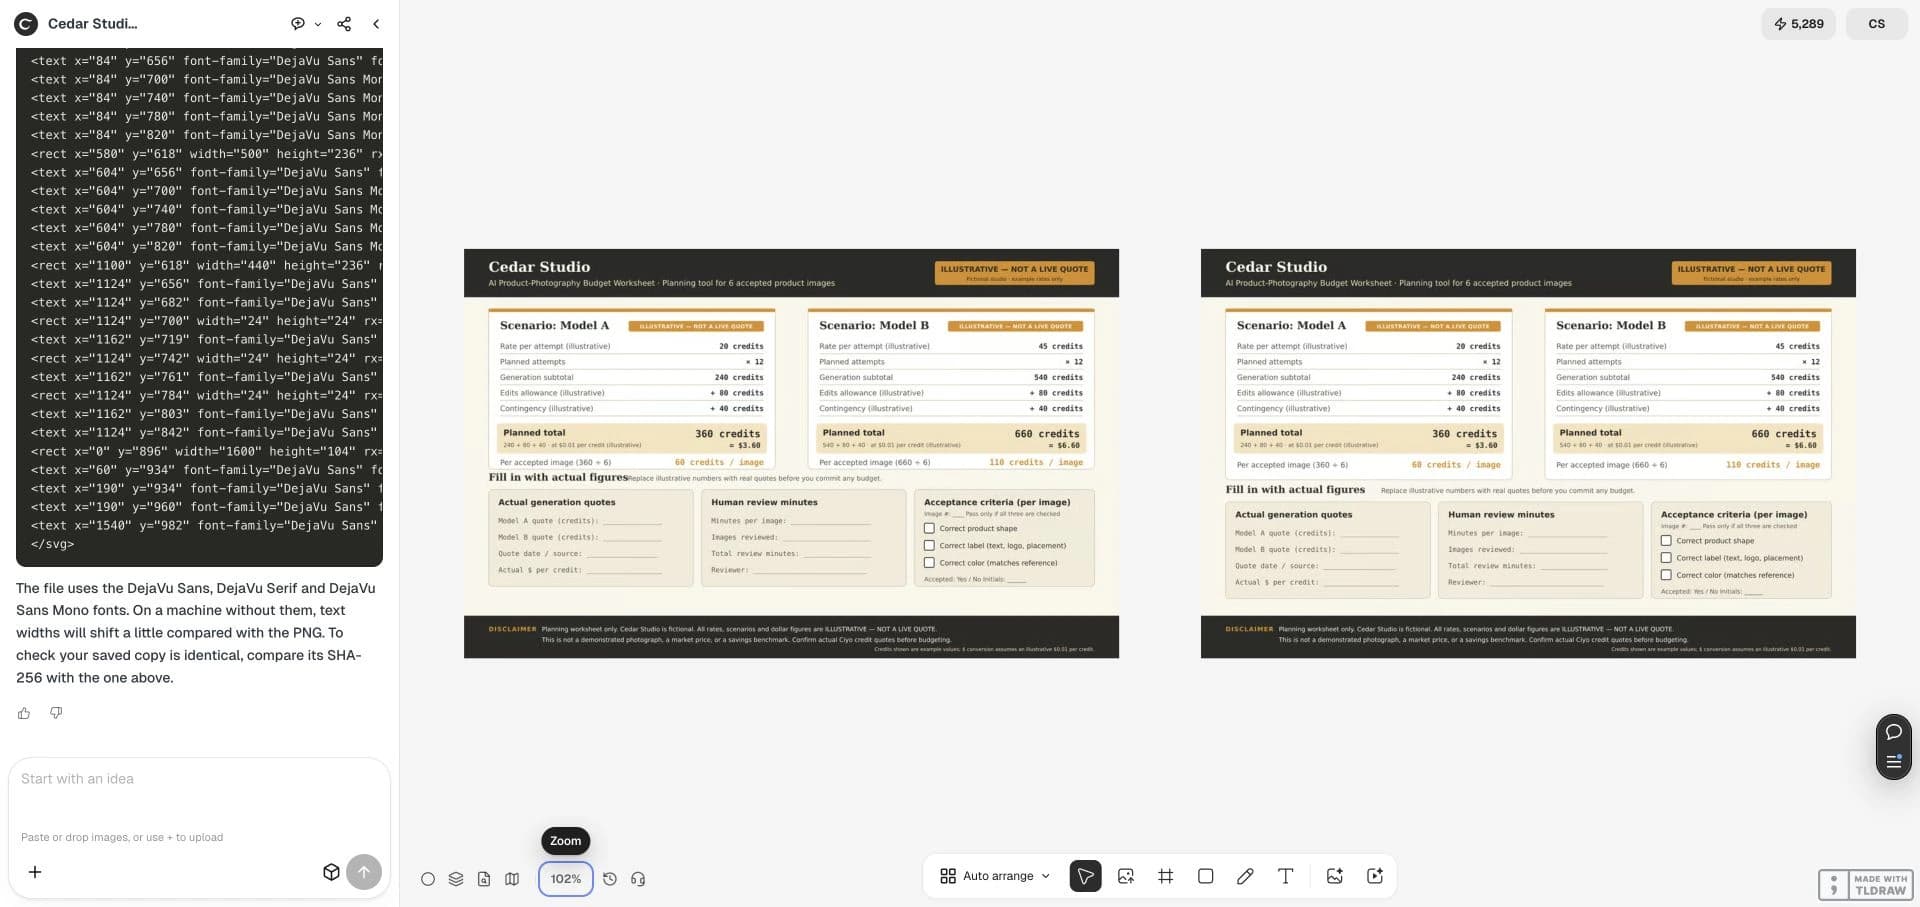
Task: Open the AI image generator tool
Action: coord(1335,876)
